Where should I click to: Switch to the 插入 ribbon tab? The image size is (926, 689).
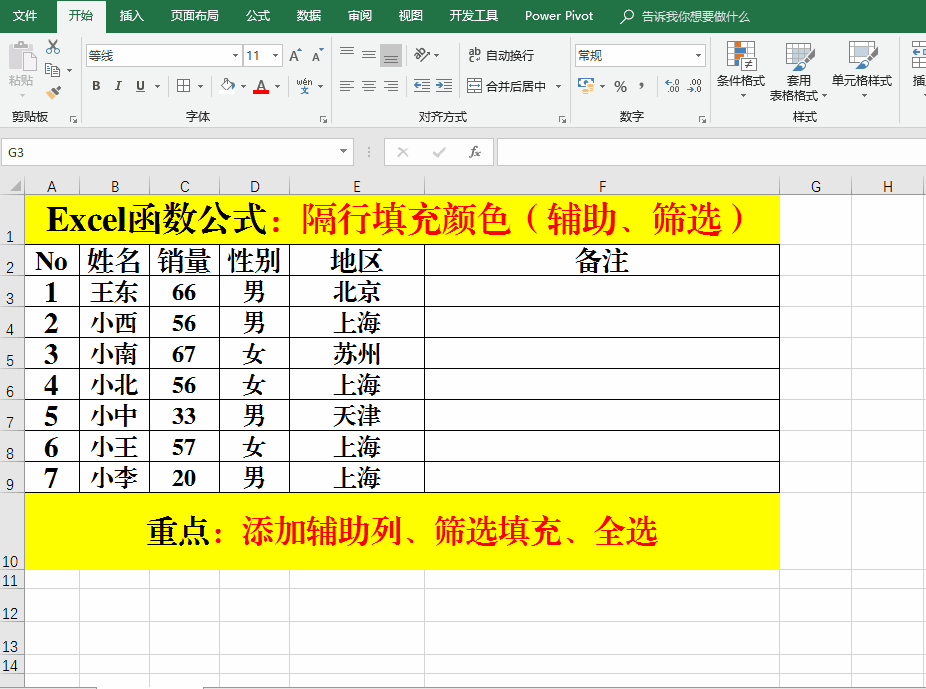tap(132, 16)
